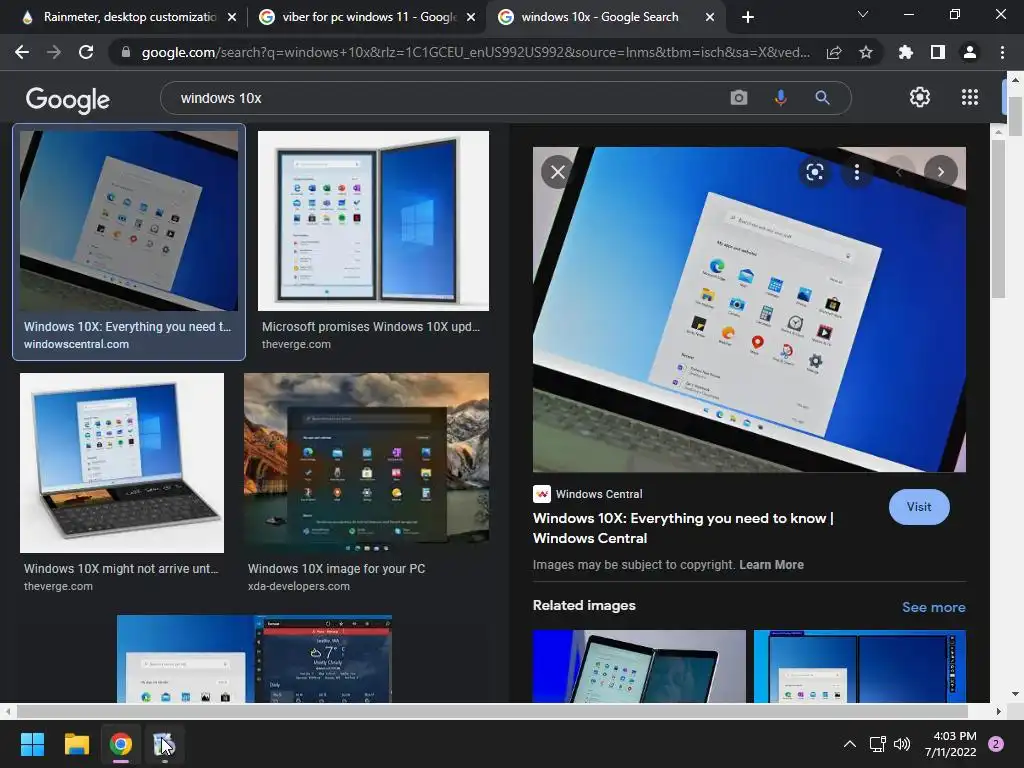Open Windows 10X might not arrive thumbnail
The image size is (1024, 768).
point(121,462)
